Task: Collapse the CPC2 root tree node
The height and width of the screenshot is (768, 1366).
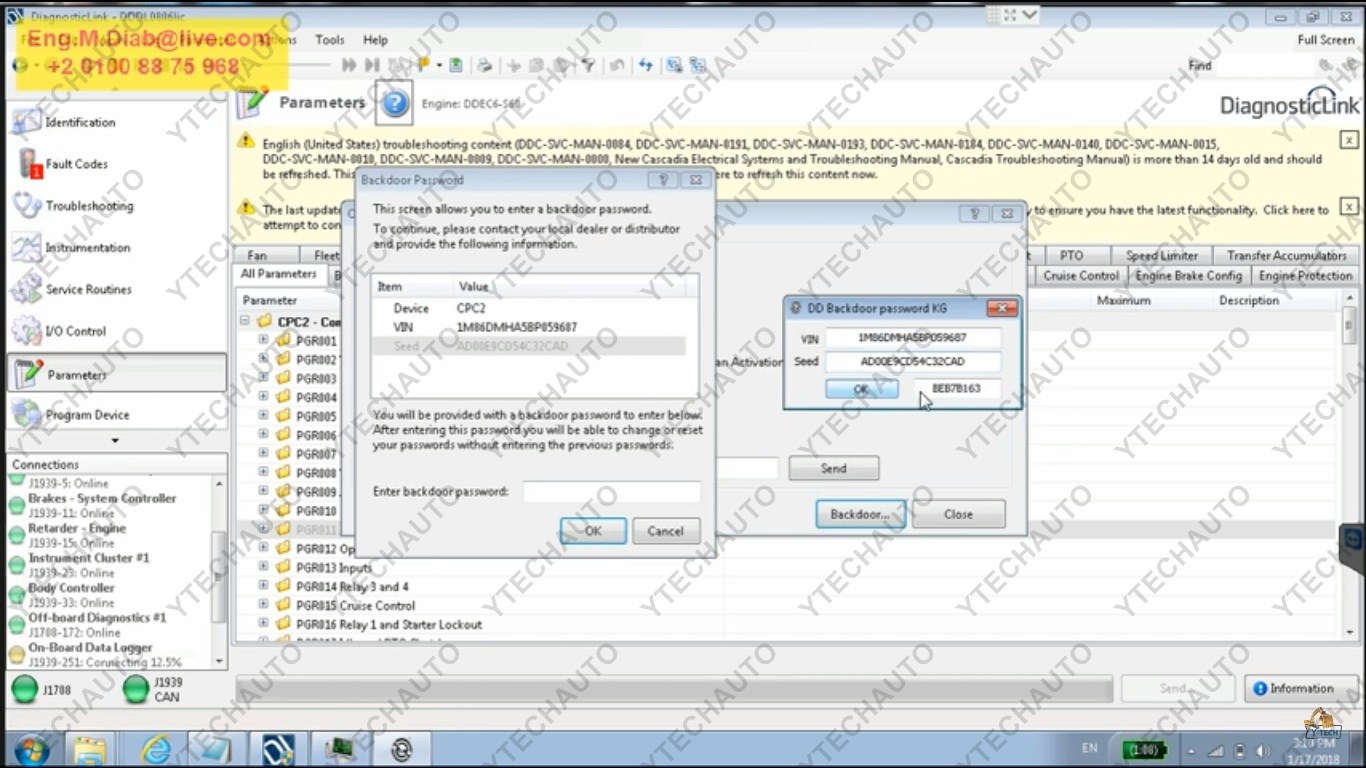Action: (245, 321)
